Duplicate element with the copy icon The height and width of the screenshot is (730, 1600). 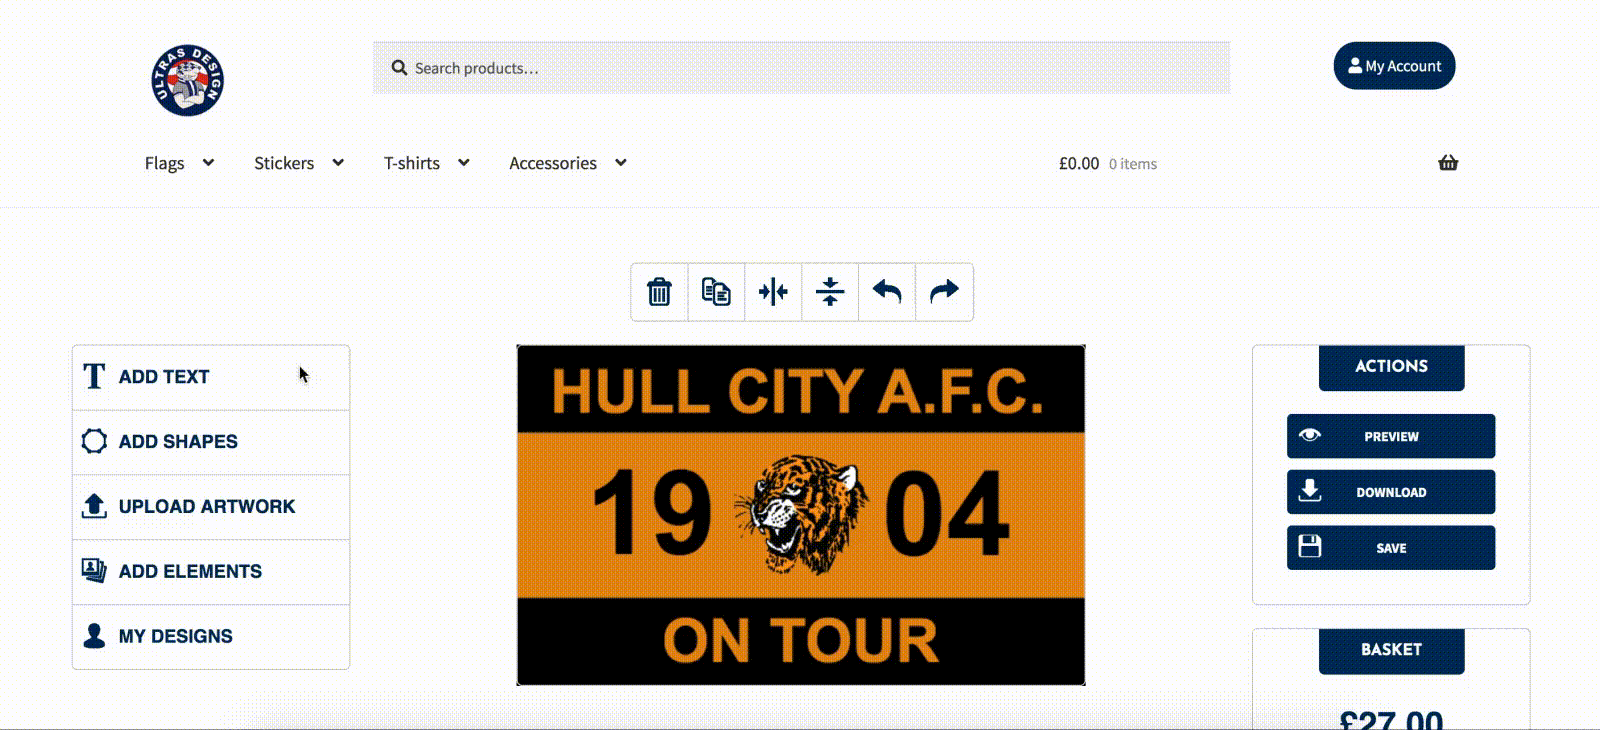click(716, 292)
